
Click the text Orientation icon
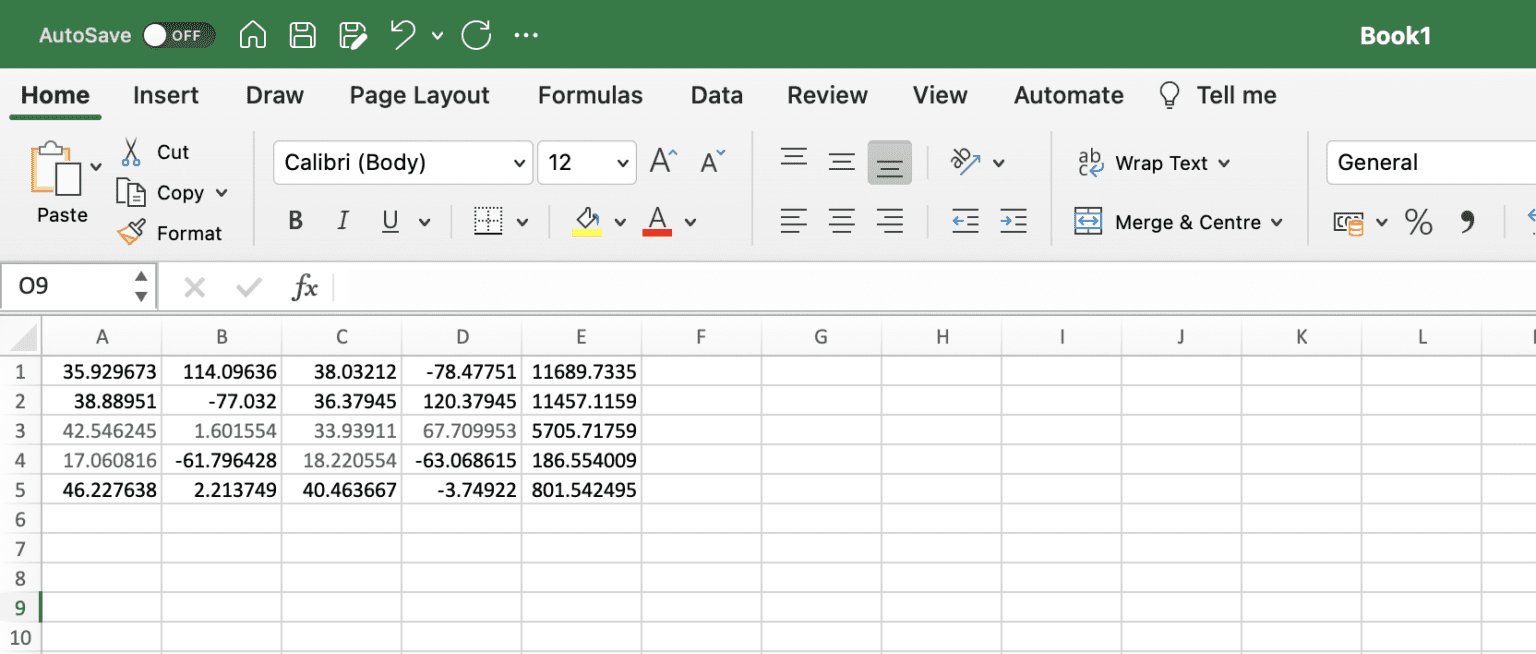point(966,162)
